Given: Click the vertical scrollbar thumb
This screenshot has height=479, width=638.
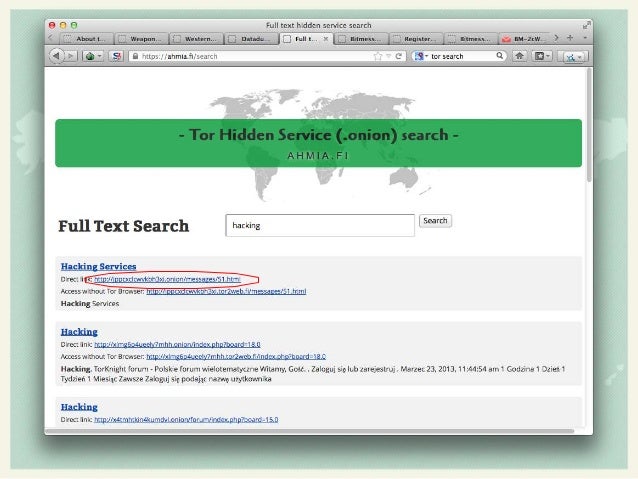Looking at the screenshot, I should point(589,125).
